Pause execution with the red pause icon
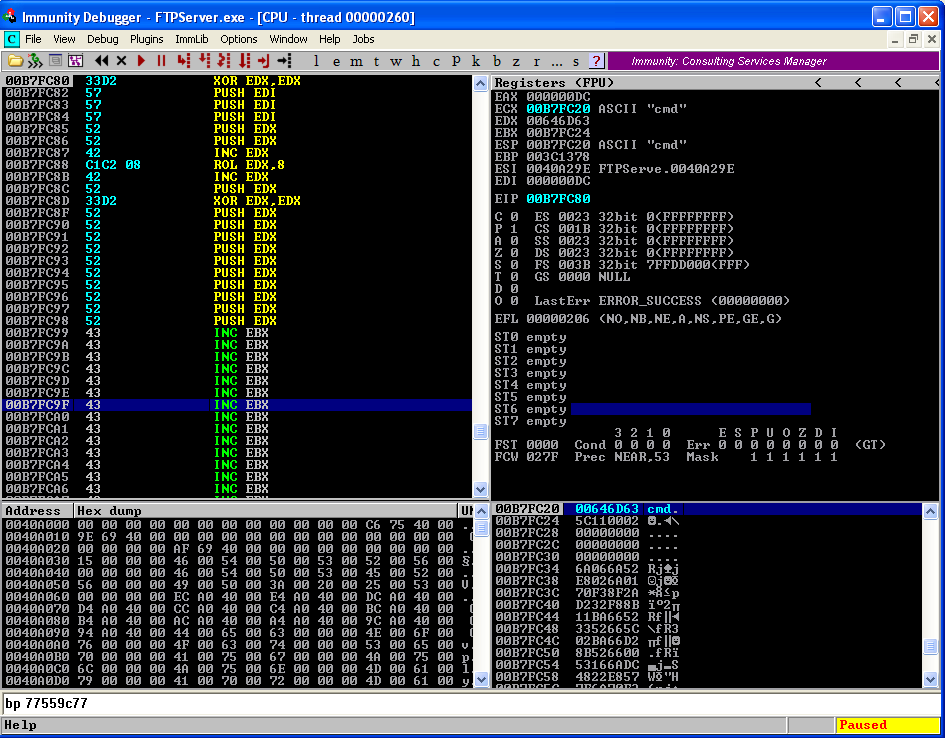The height and width of the screenshot is (738, 945). click(x=161, y=61)
